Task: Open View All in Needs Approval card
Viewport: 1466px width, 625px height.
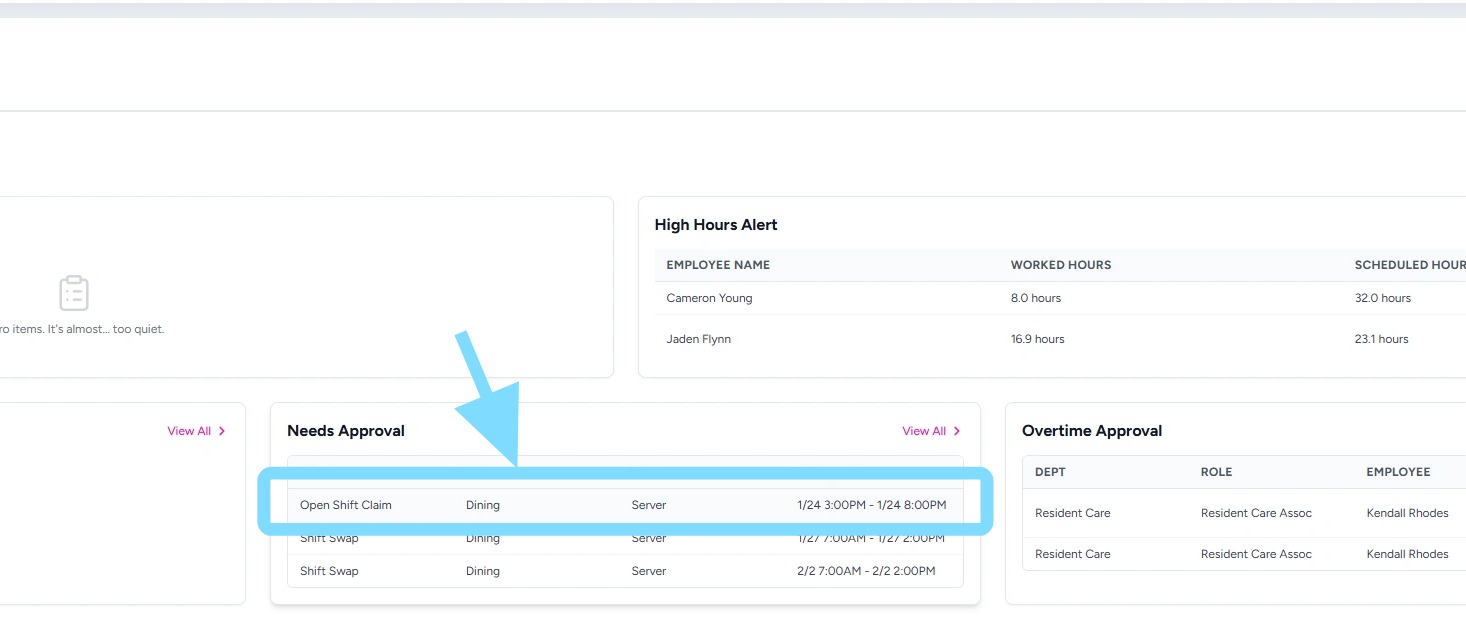Action: pos(924,431)
